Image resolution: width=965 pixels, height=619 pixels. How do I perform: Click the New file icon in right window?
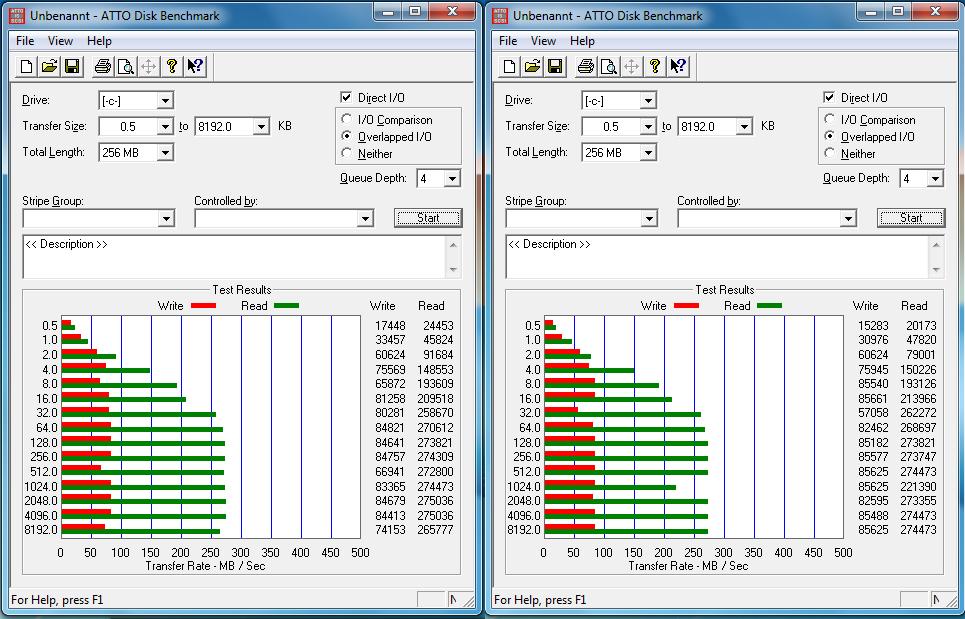[510, 67]
